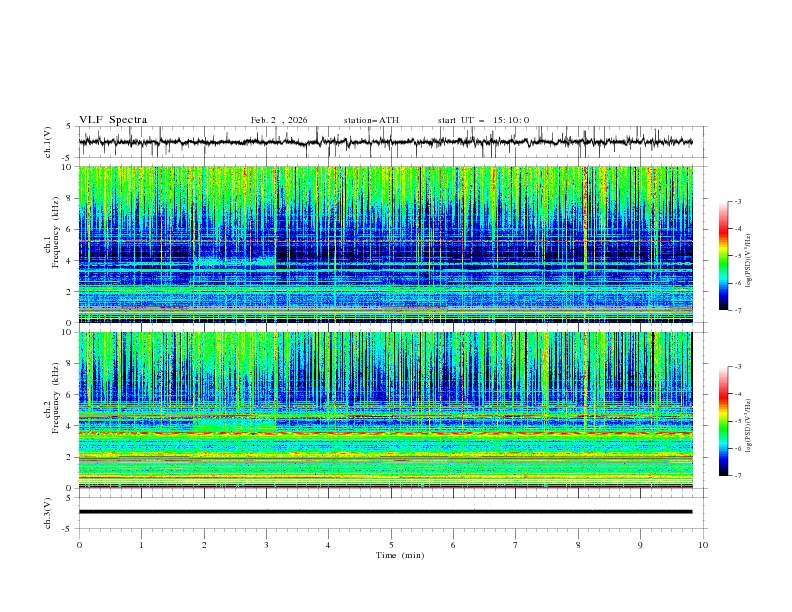Click the "VLF Spectra" title text

click(113, 120)
